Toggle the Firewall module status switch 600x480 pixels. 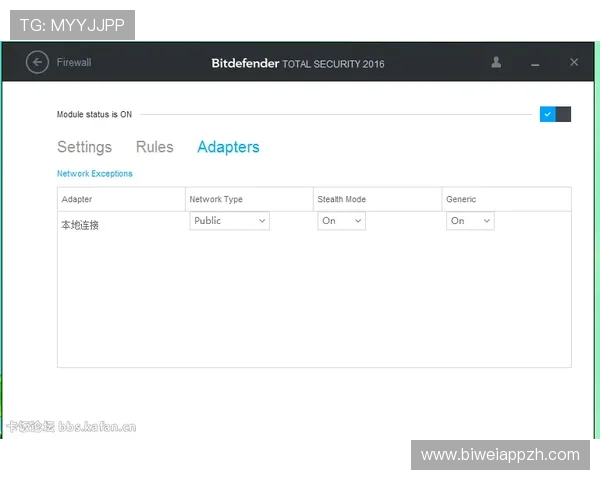[x=555, y=114]
